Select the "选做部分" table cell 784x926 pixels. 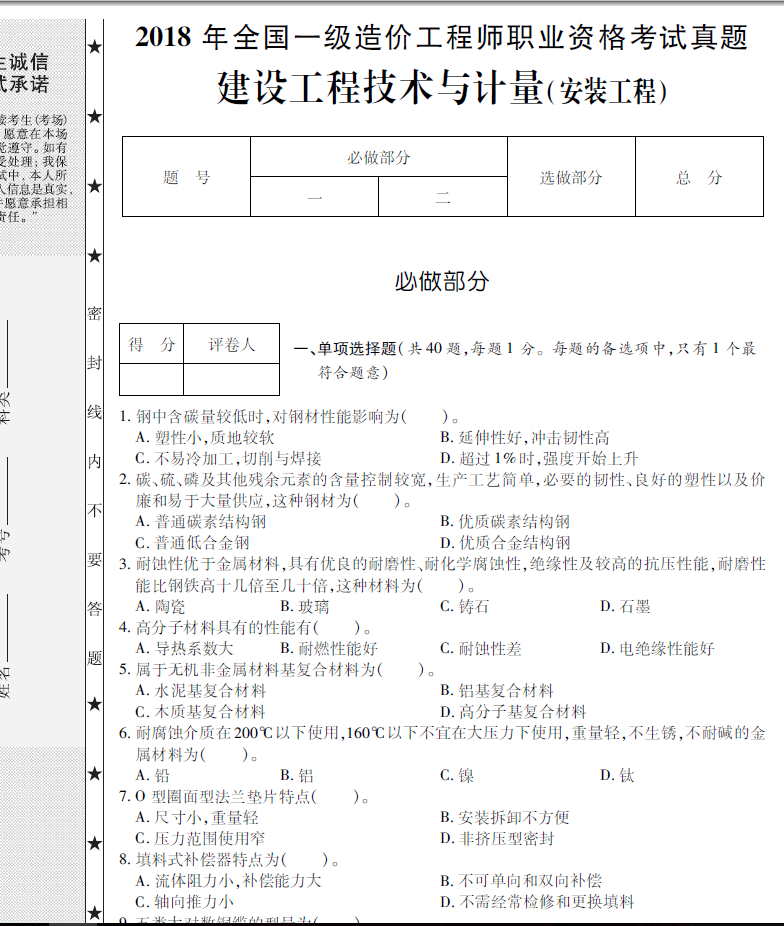pos(571,177)
